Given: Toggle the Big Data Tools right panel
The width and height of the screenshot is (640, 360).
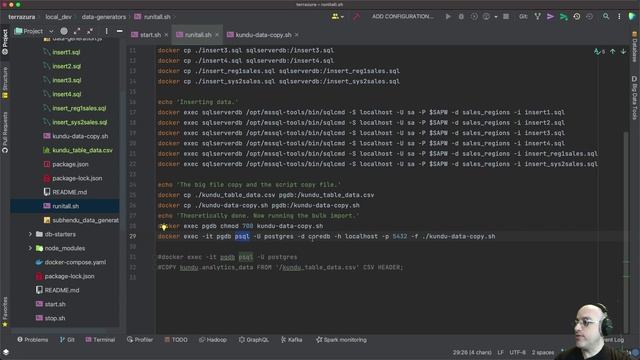Looking at the screenshot, I should tap(634, 97).
